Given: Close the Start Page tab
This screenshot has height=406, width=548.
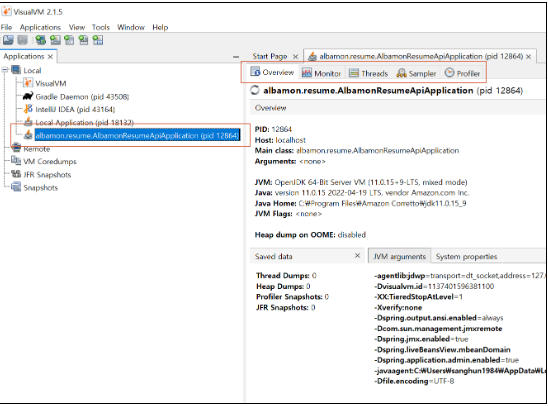Looking at the screenshot, I should click(295, 57).
